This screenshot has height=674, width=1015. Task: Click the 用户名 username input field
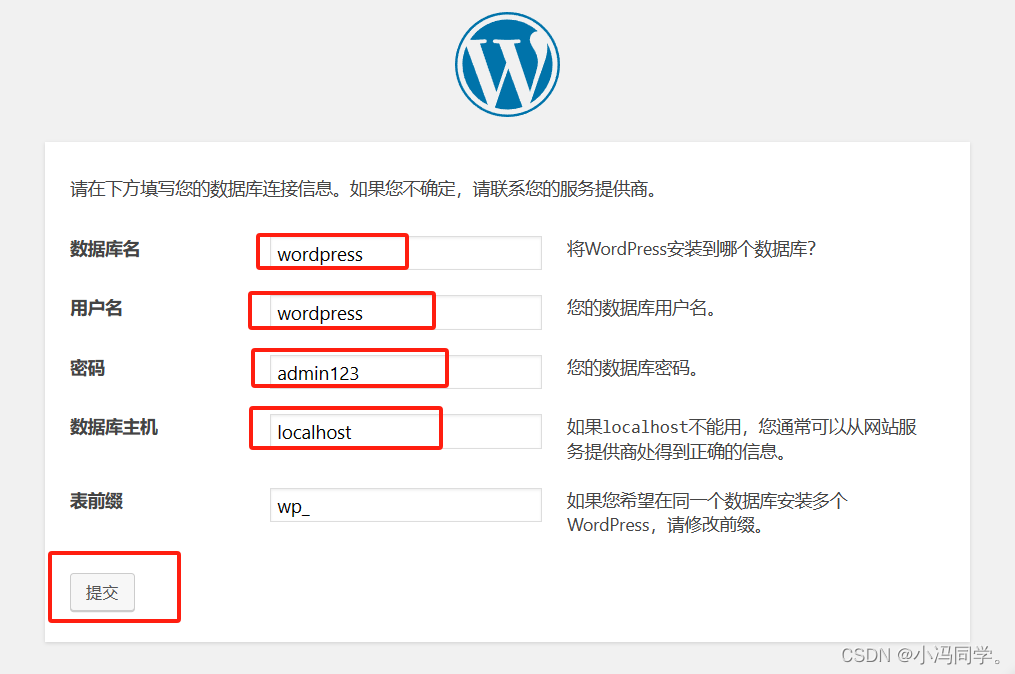[406, 312]
